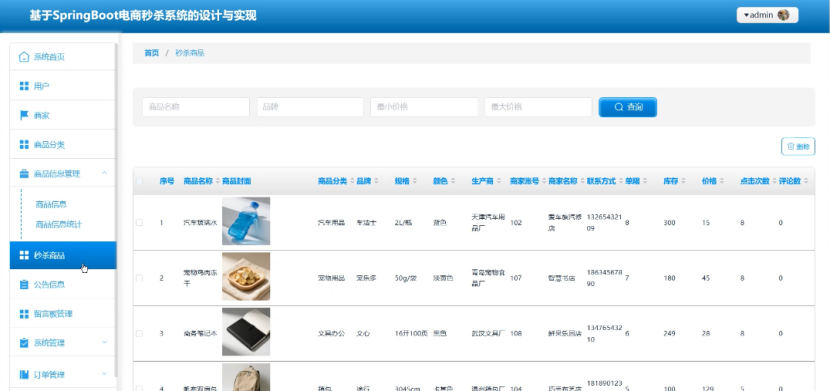
Task: Click the trash icon in 删除 button
Action: click(x=791, y=147)
